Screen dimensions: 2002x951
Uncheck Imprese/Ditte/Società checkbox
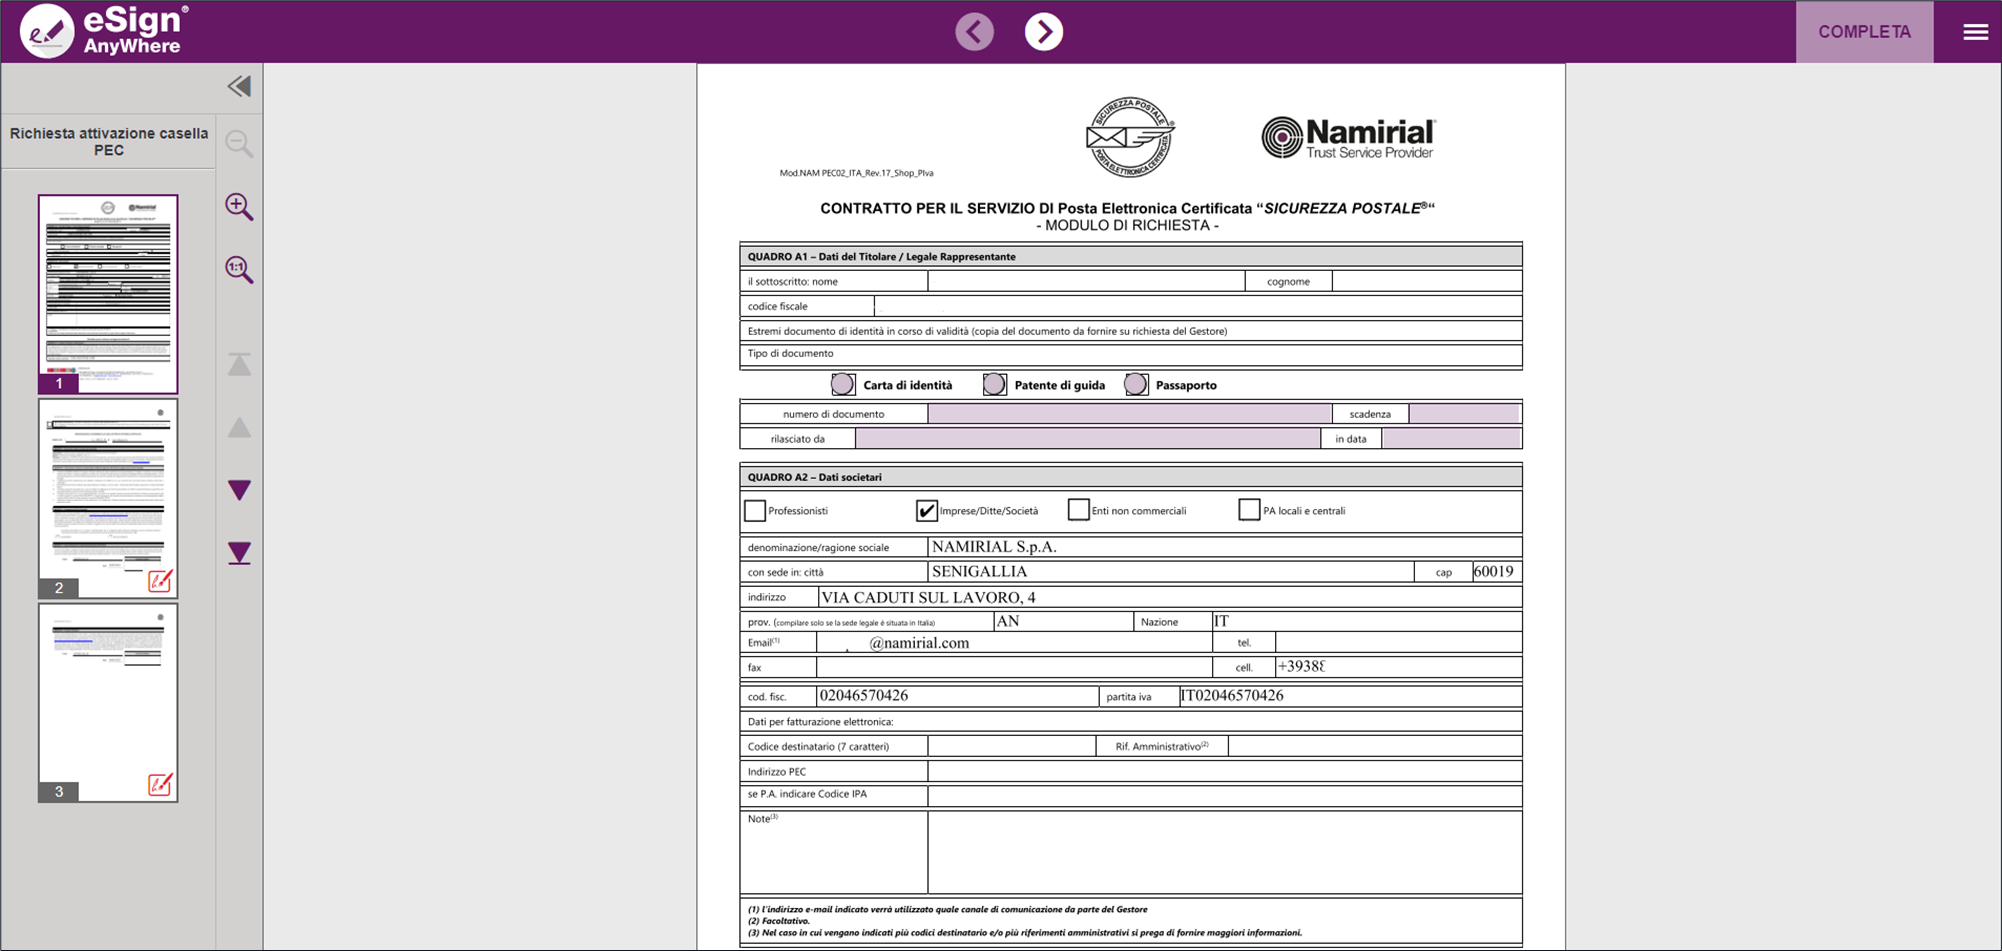926,511
